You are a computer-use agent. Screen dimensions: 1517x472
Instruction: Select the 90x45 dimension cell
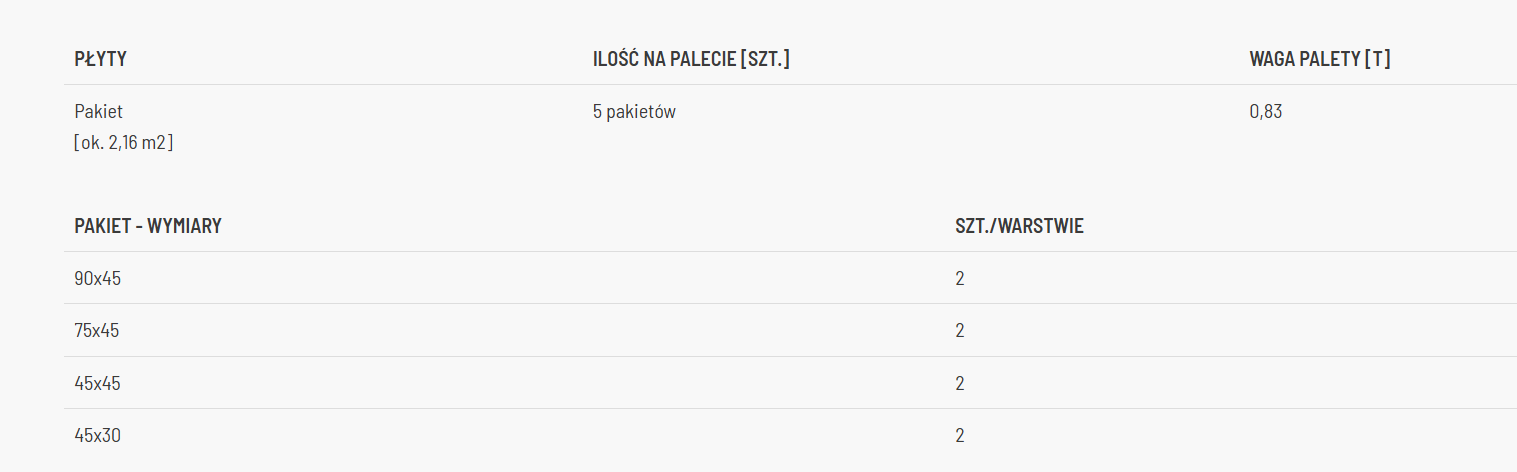97,278
